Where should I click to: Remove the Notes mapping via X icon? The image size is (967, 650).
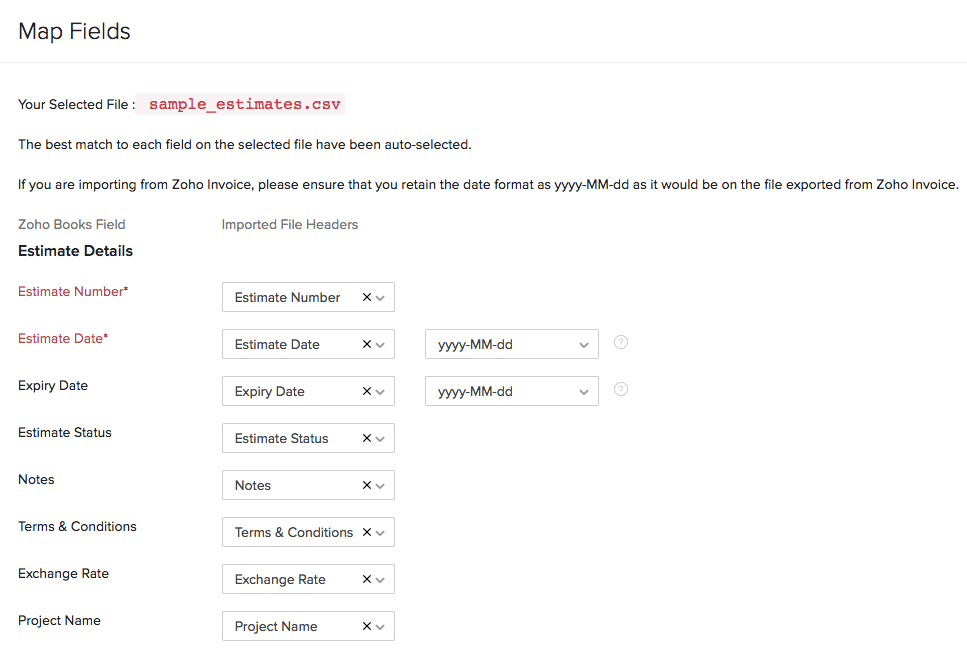[x=367, y=485]
